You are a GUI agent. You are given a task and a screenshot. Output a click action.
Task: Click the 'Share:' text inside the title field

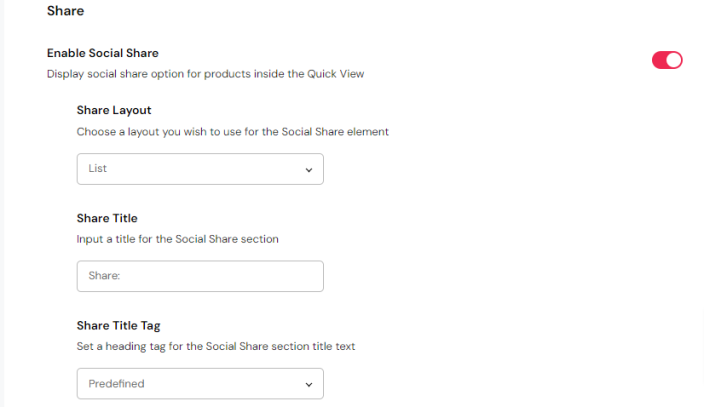tap(104, 276)
